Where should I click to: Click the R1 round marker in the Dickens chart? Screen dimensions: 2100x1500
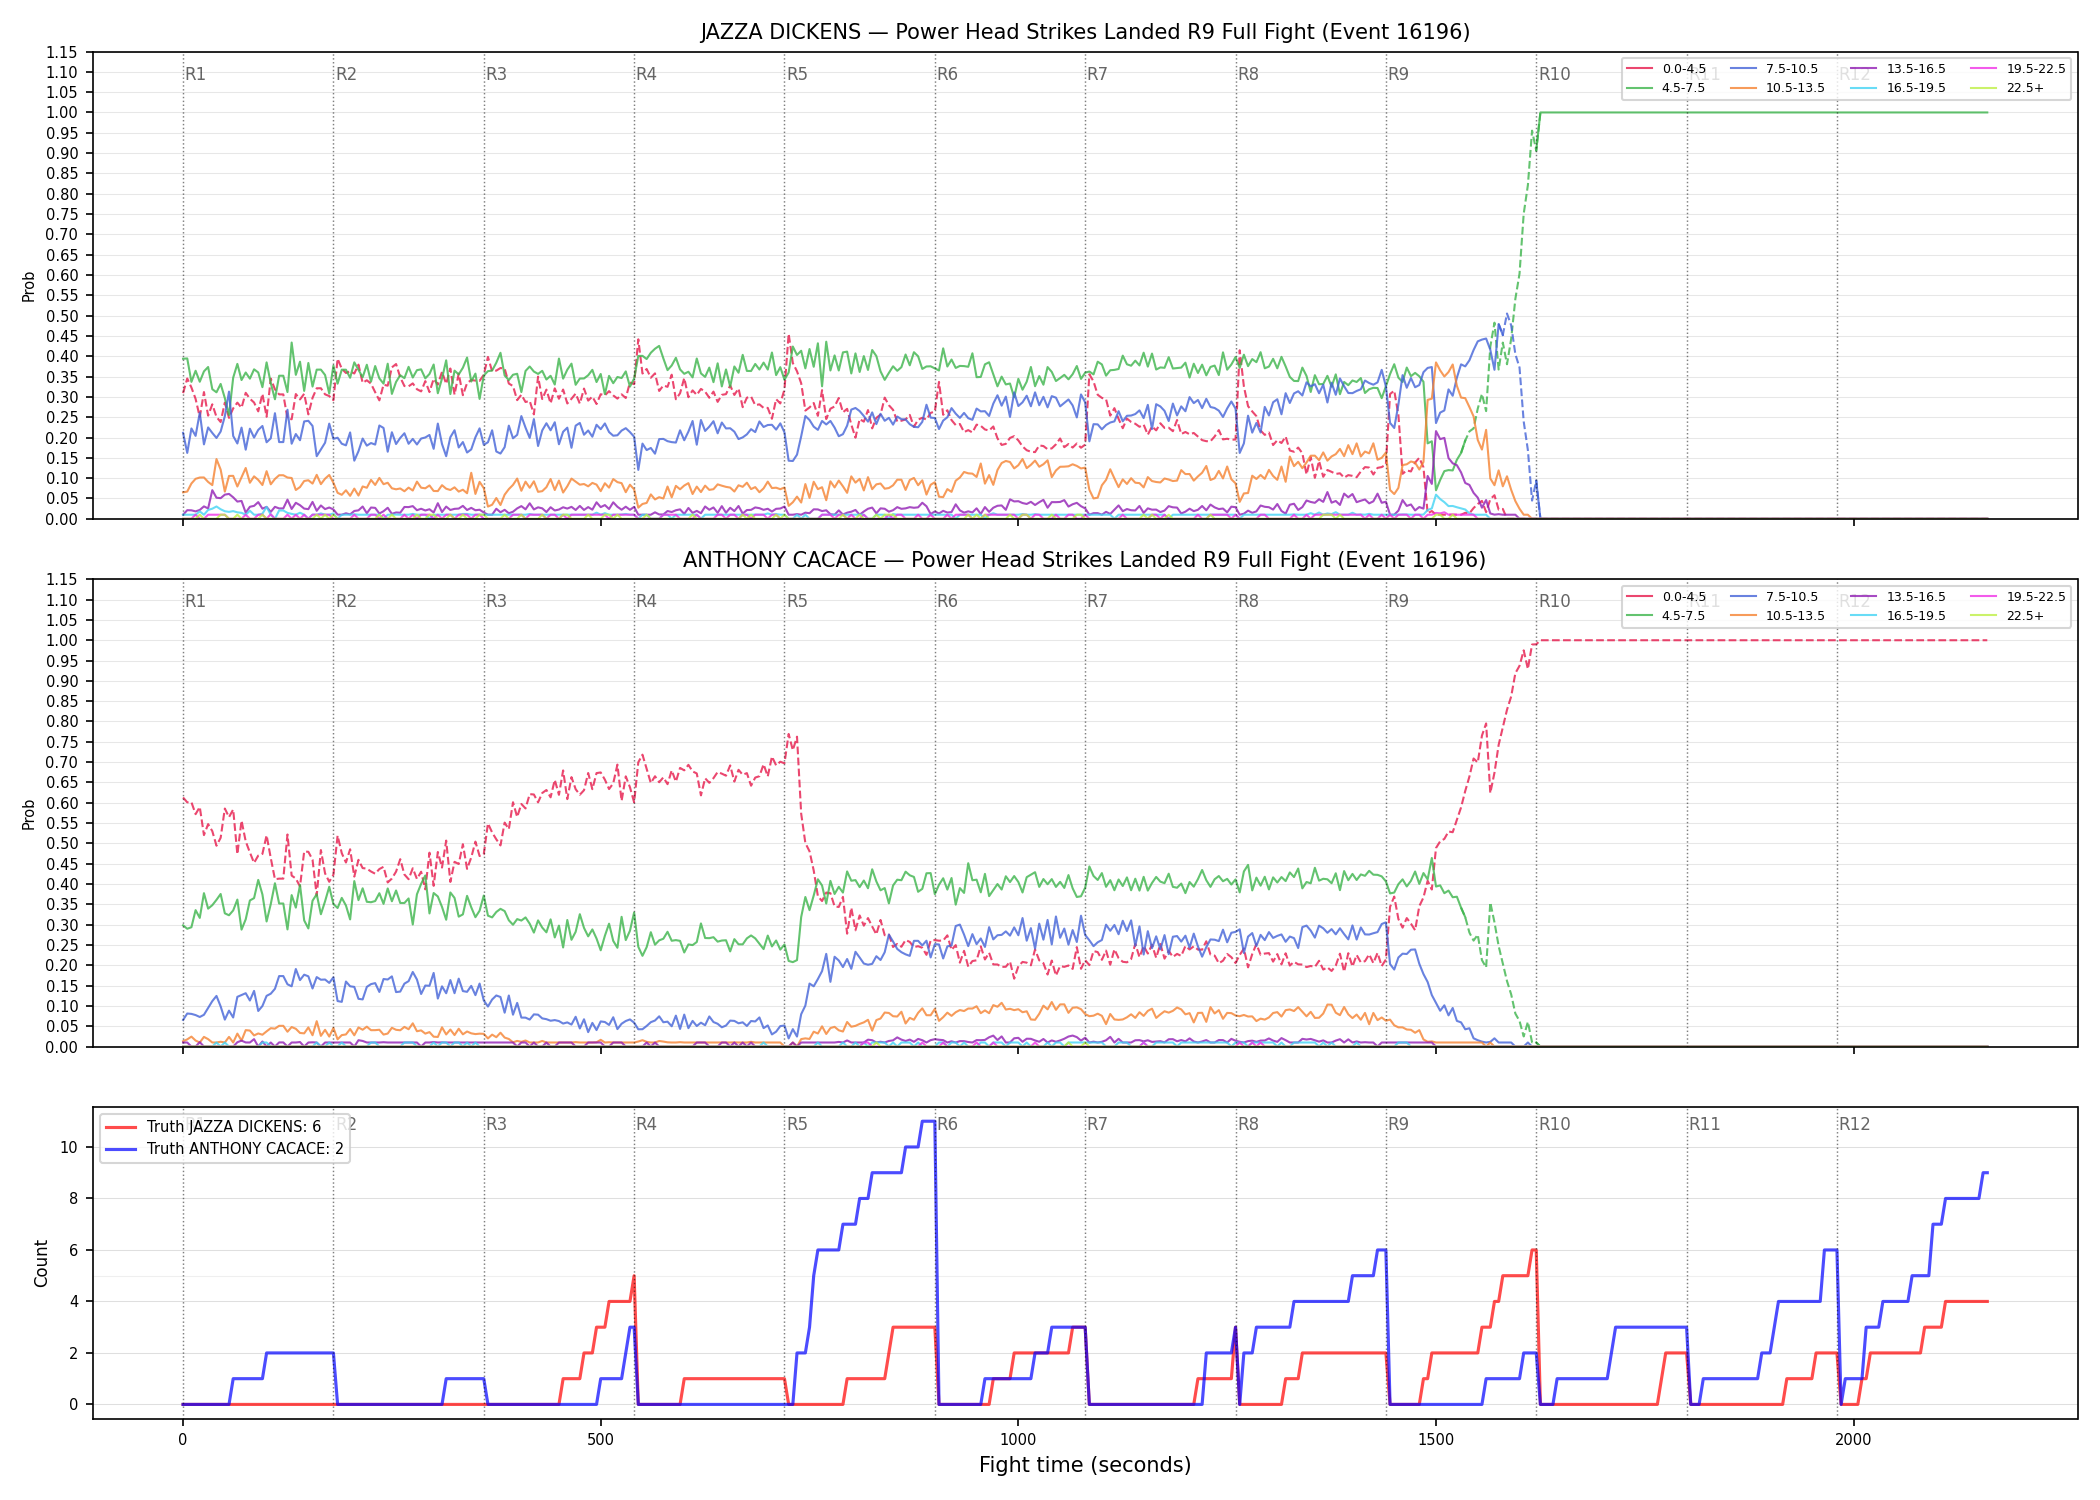195,74
